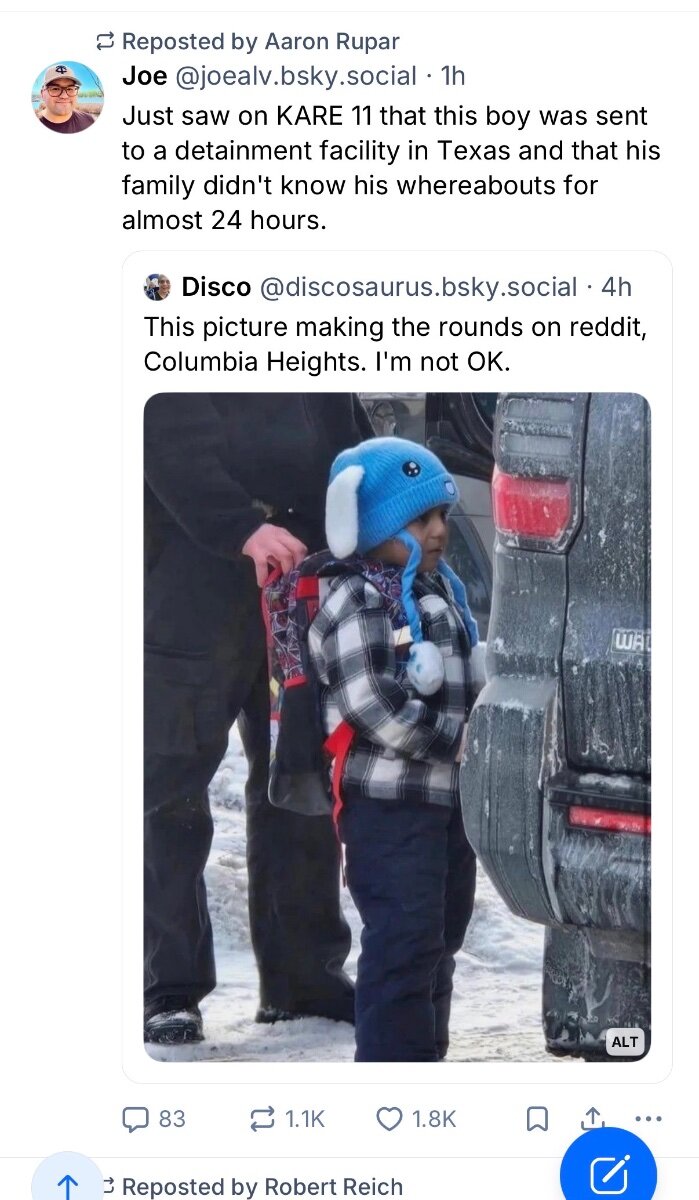Open the quoted post text about Columbia Heights

coord(395,345)
